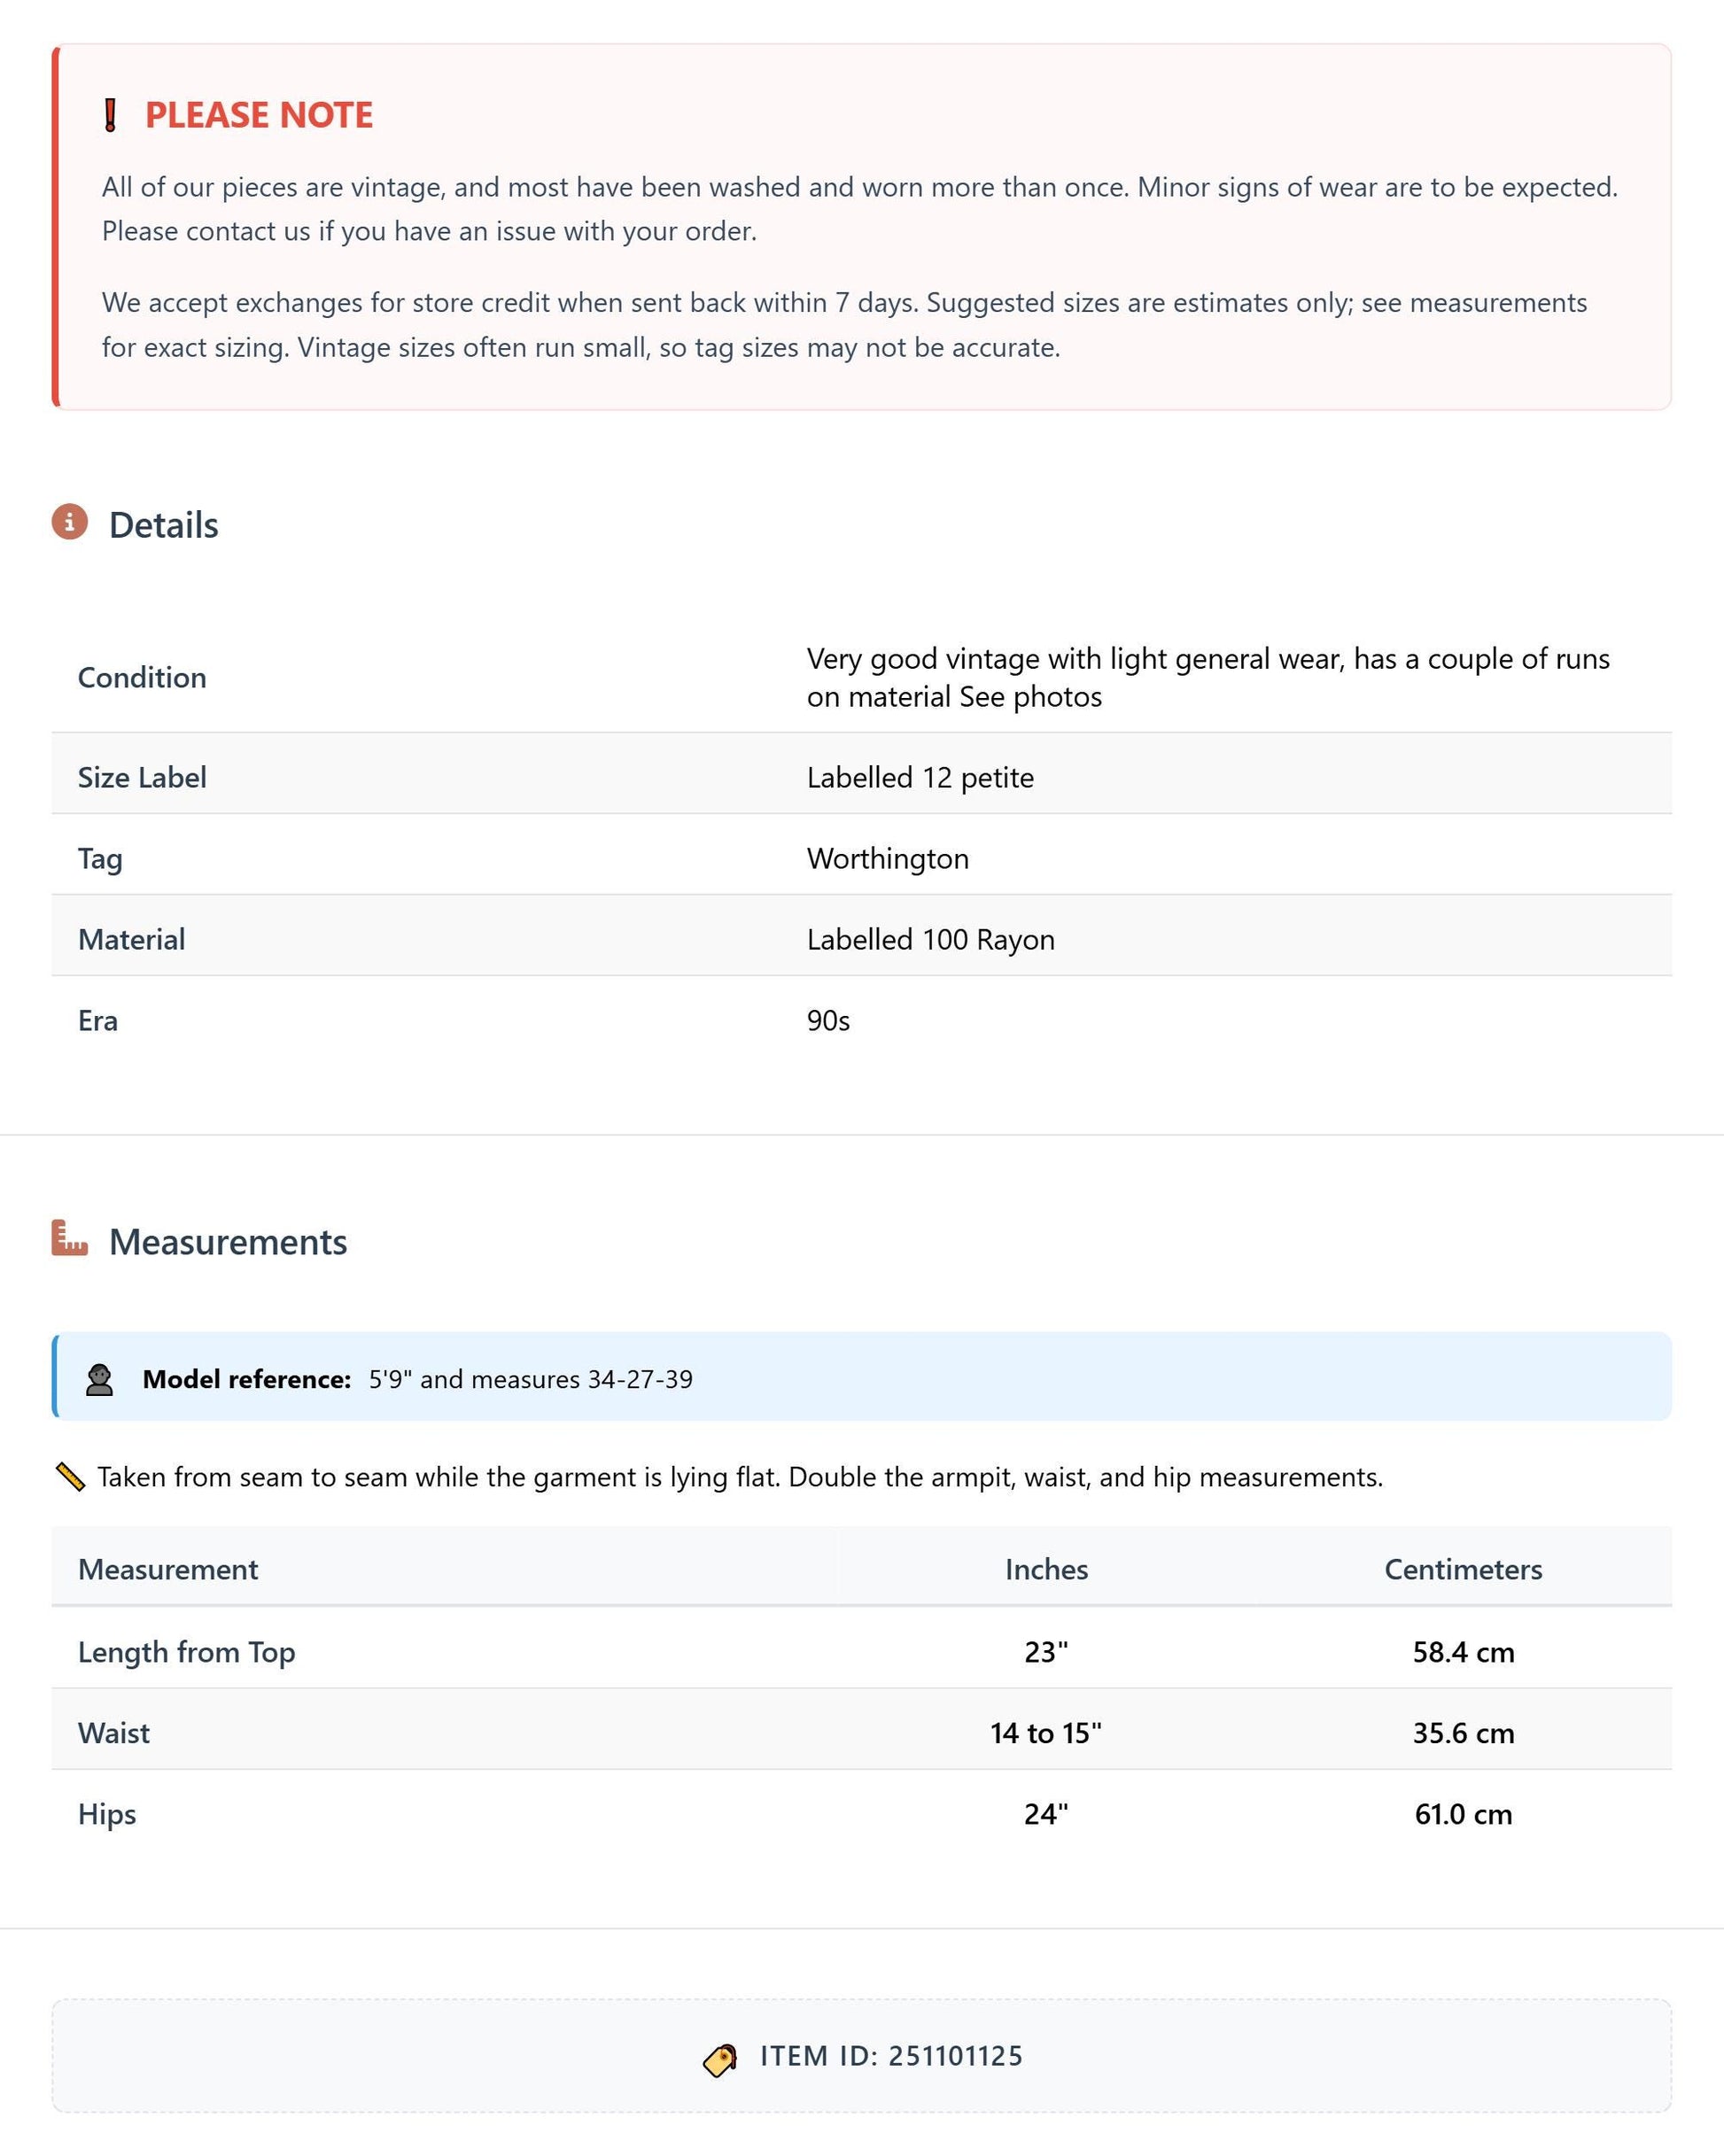Select the PLEASE NOTE heading
The image size is (1724, 2156).
point(259,115)
